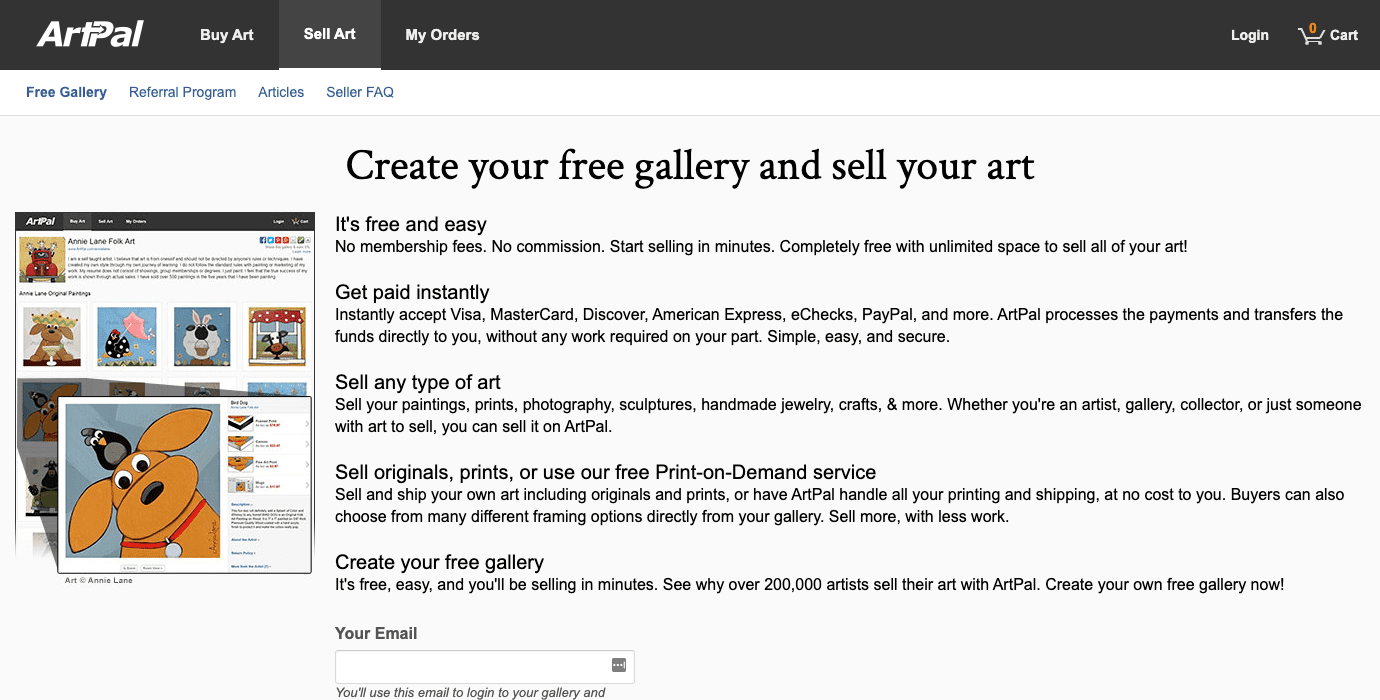Click the autofill icon inside the email field
The height and width of the screenshot is (700, 1380).
621,666
